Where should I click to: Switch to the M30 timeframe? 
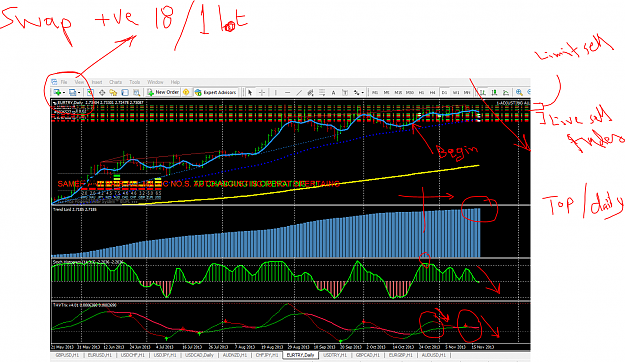(410, 92)
